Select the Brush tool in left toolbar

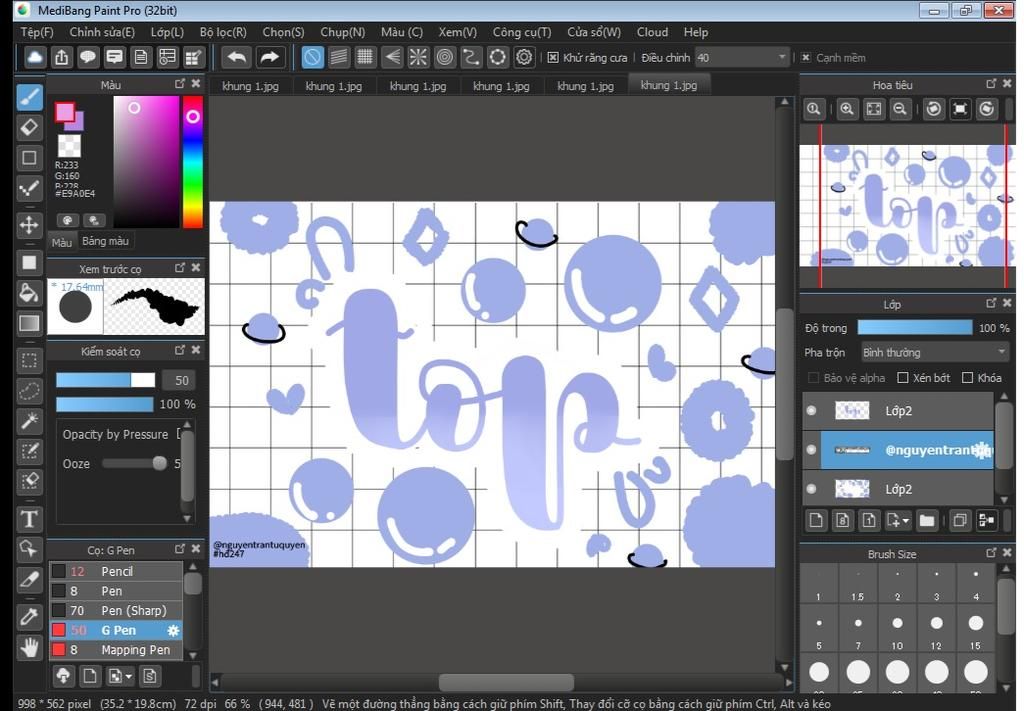(29, 97)
